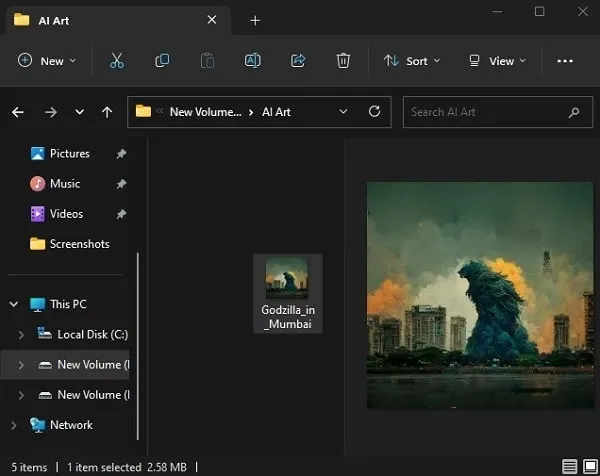Select Local Disk (C:)
The height and width of the screenshot is (476, 600).
click(93, 335)
